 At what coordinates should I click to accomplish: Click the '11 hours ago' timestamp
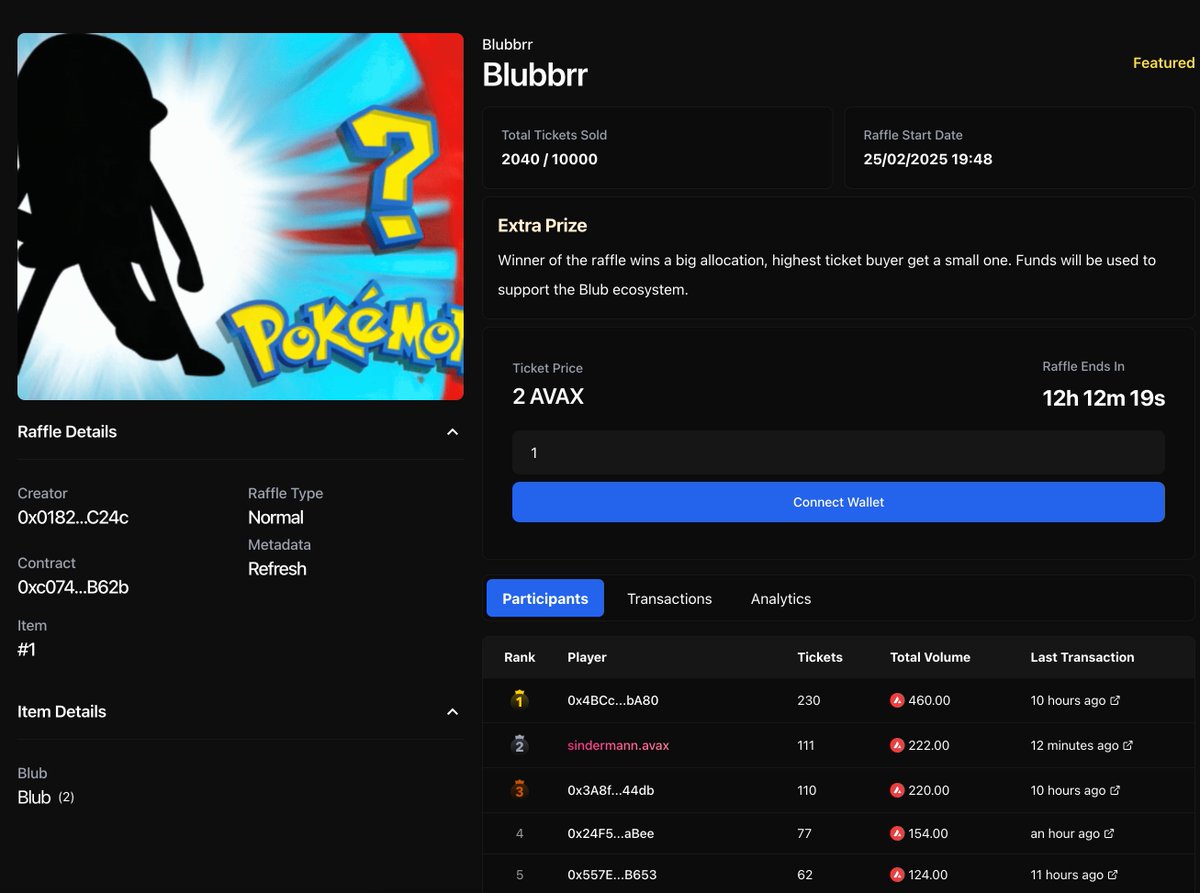1067,875
